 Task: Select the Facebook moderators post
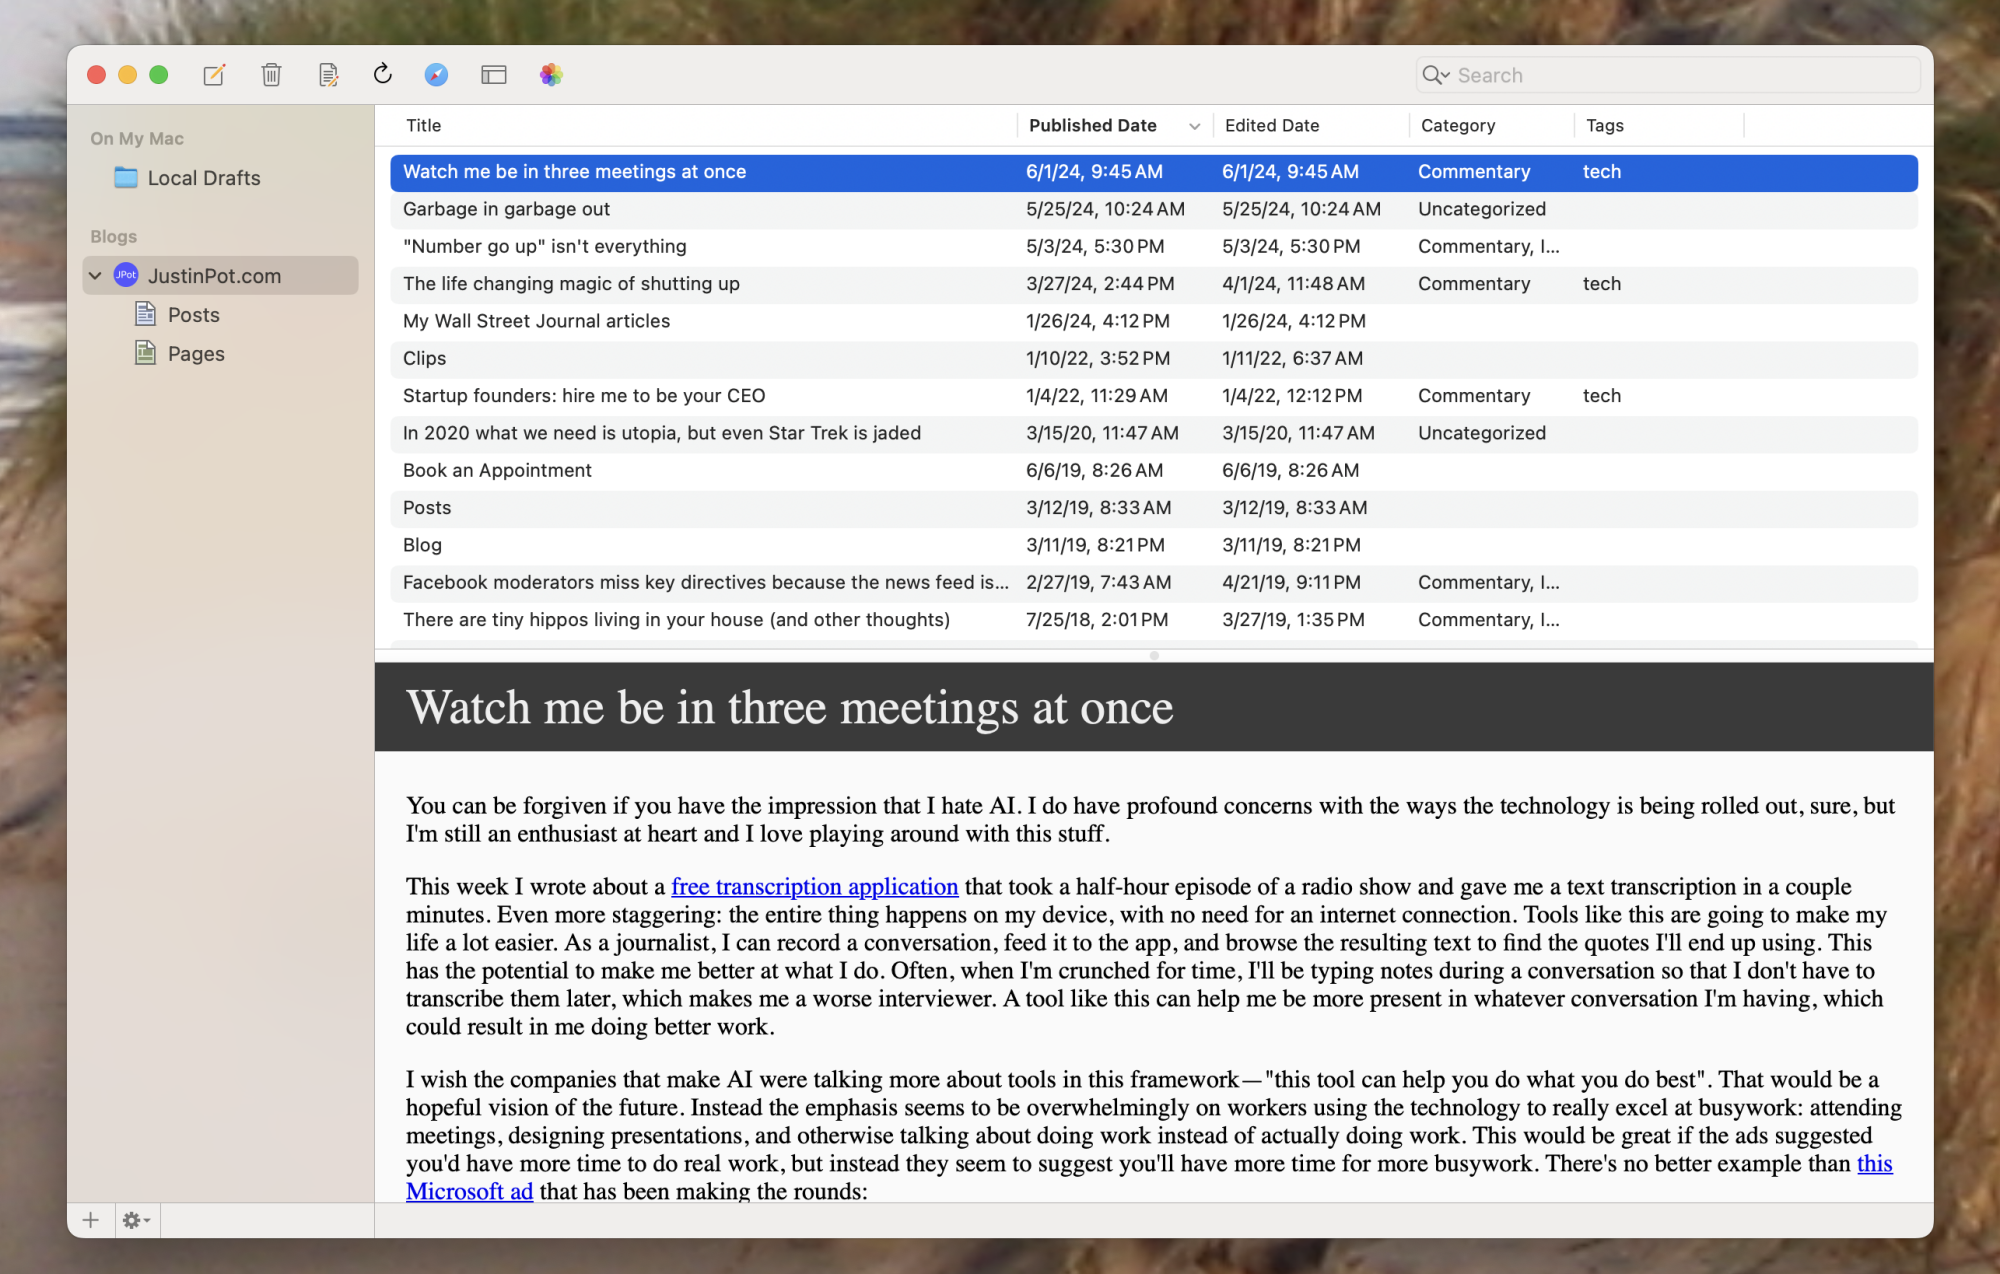[1154, 582]
